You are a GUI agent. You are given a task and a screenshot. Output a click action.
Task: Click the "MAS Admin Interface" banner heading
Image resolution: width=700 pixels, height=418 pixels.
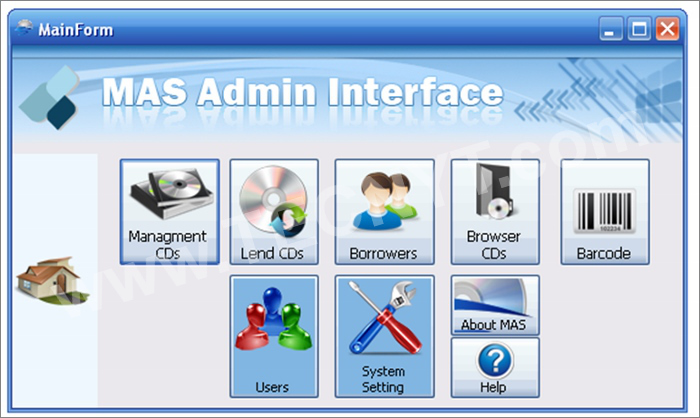pos(303,92)
